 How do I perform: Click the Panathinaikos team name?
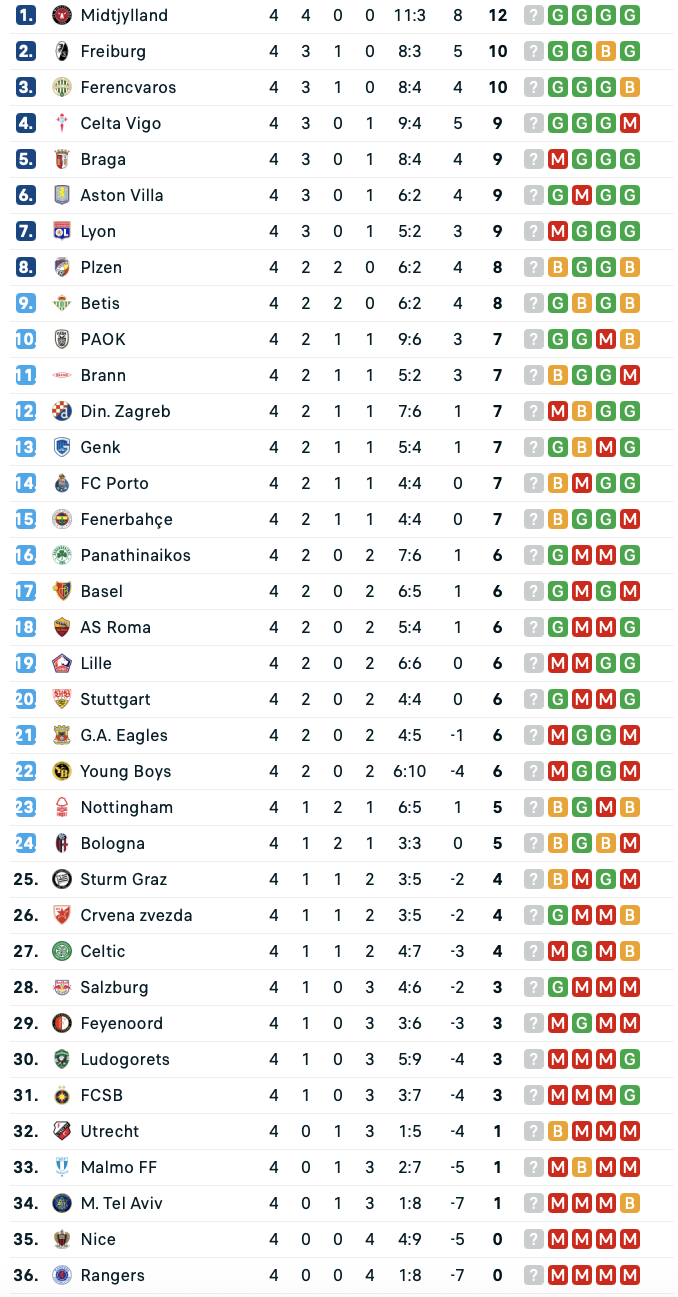135,555
